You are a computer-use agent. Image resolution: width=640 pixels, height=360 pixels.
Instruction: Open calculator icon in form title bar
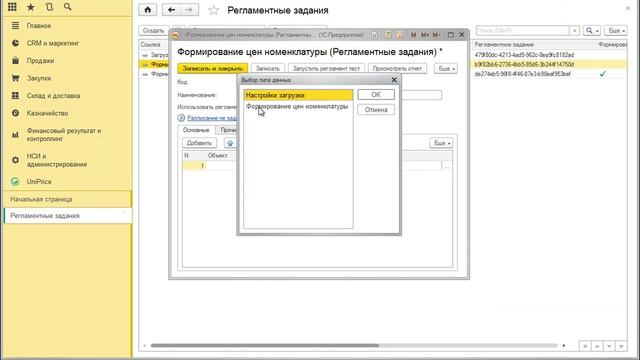point(388,35)
